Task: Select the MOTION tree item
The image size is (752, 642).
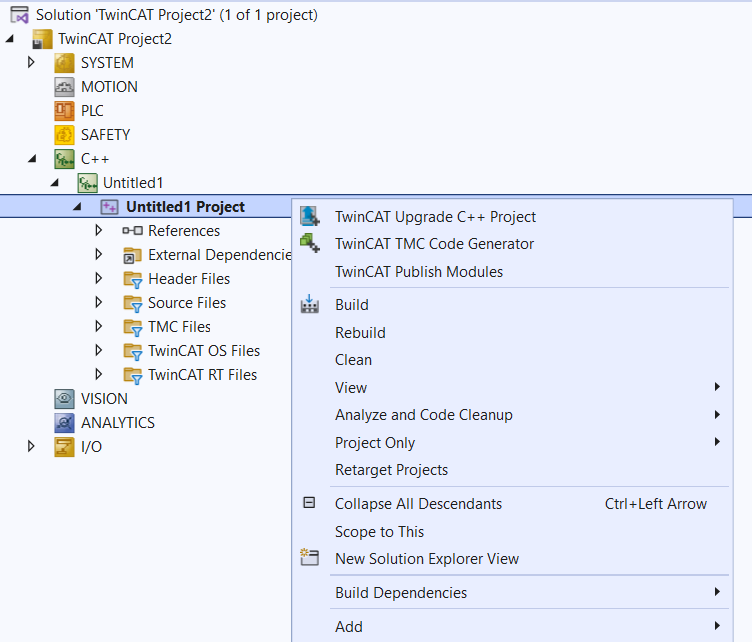Action: 109,87
